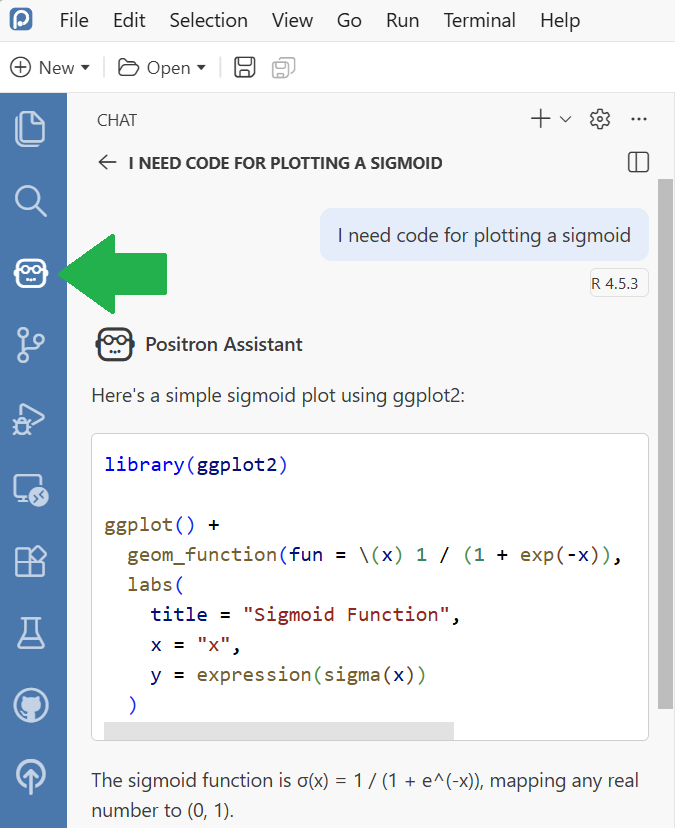Open Positron Assistant chat sidebar icon
Screen dimensions: 675x828
31,273
